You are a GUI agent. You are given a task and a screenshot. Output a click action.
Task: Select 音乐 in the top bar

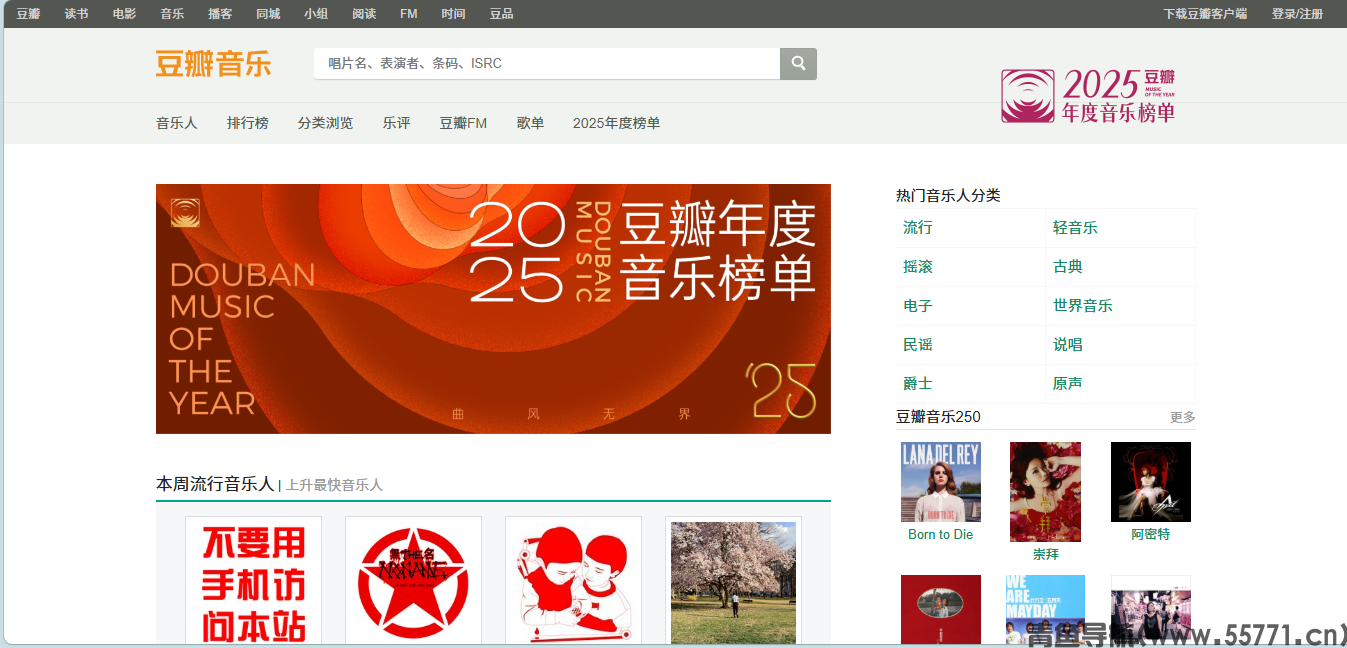point(172,14)
